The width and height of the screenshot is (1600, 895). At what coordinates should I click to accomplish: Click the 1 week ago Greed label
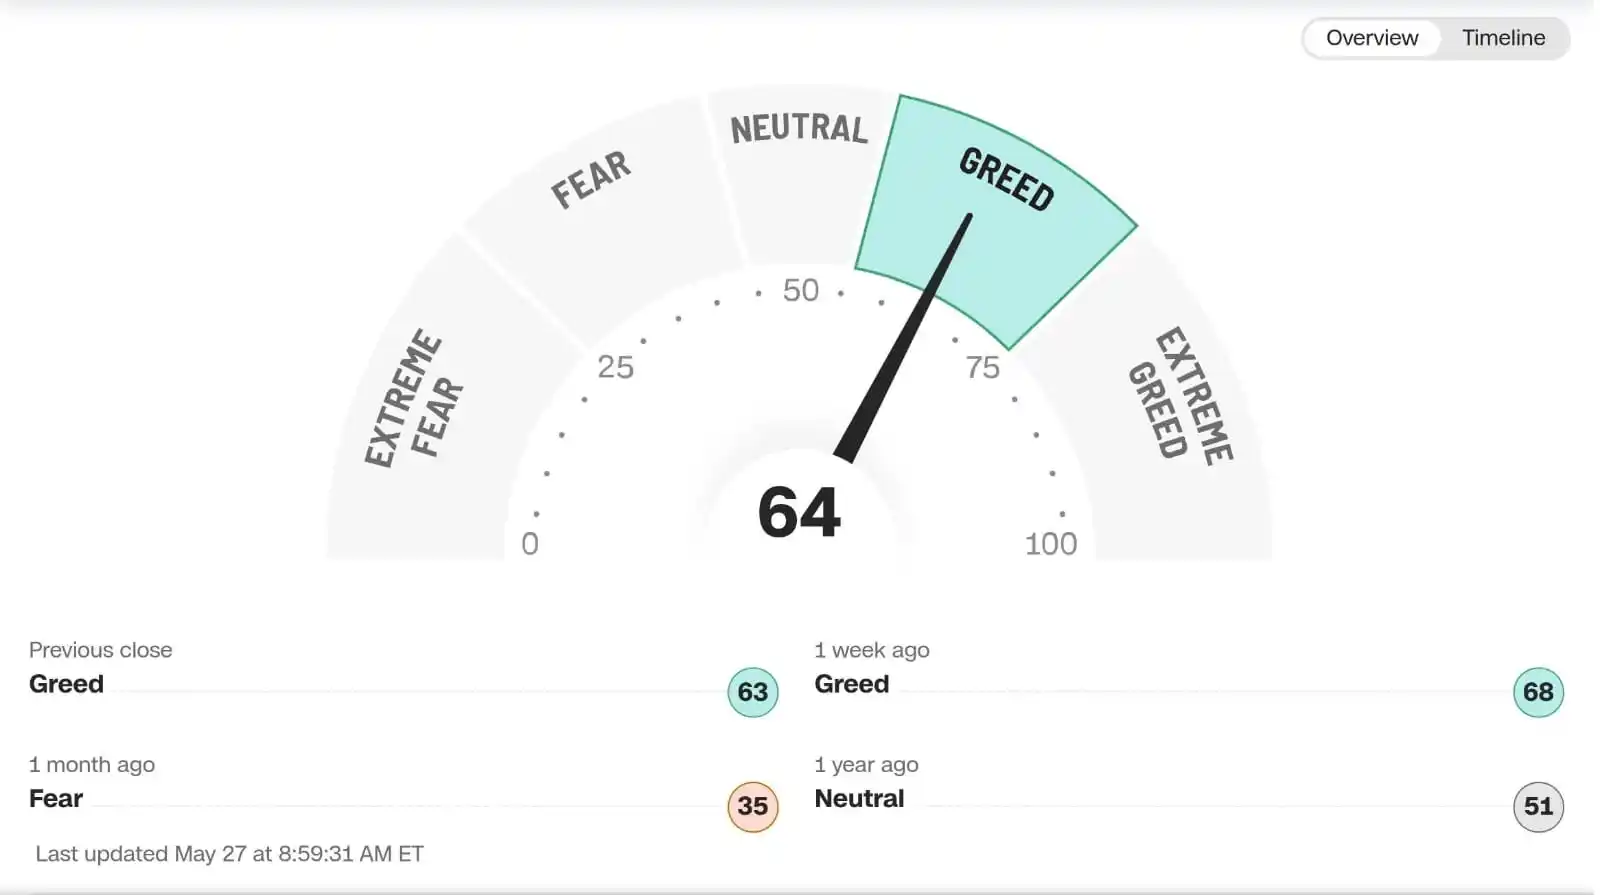click(852, 684)
